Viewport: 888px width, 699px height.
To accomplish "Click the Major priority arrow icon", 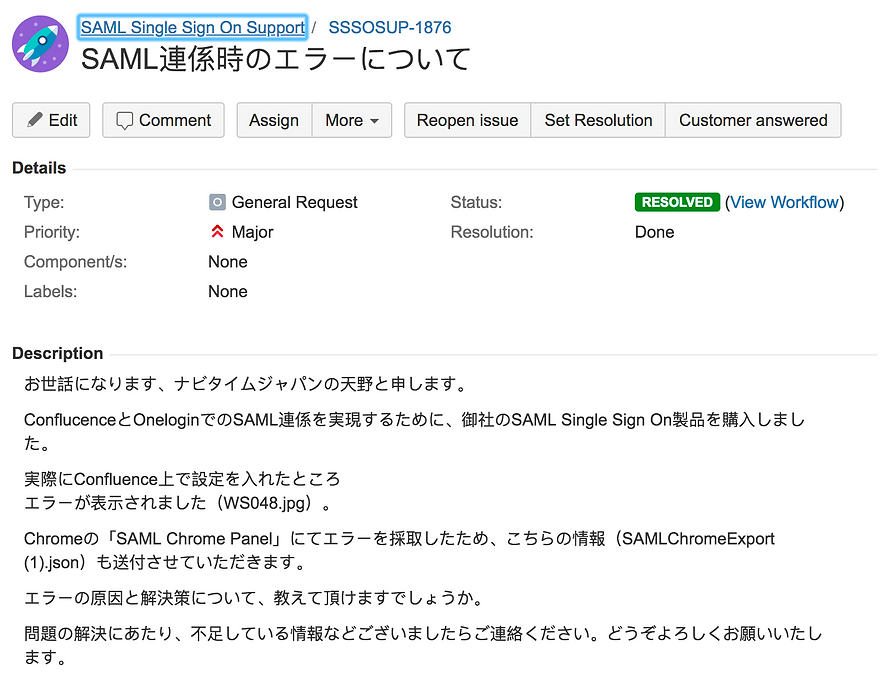I will 217,232.
